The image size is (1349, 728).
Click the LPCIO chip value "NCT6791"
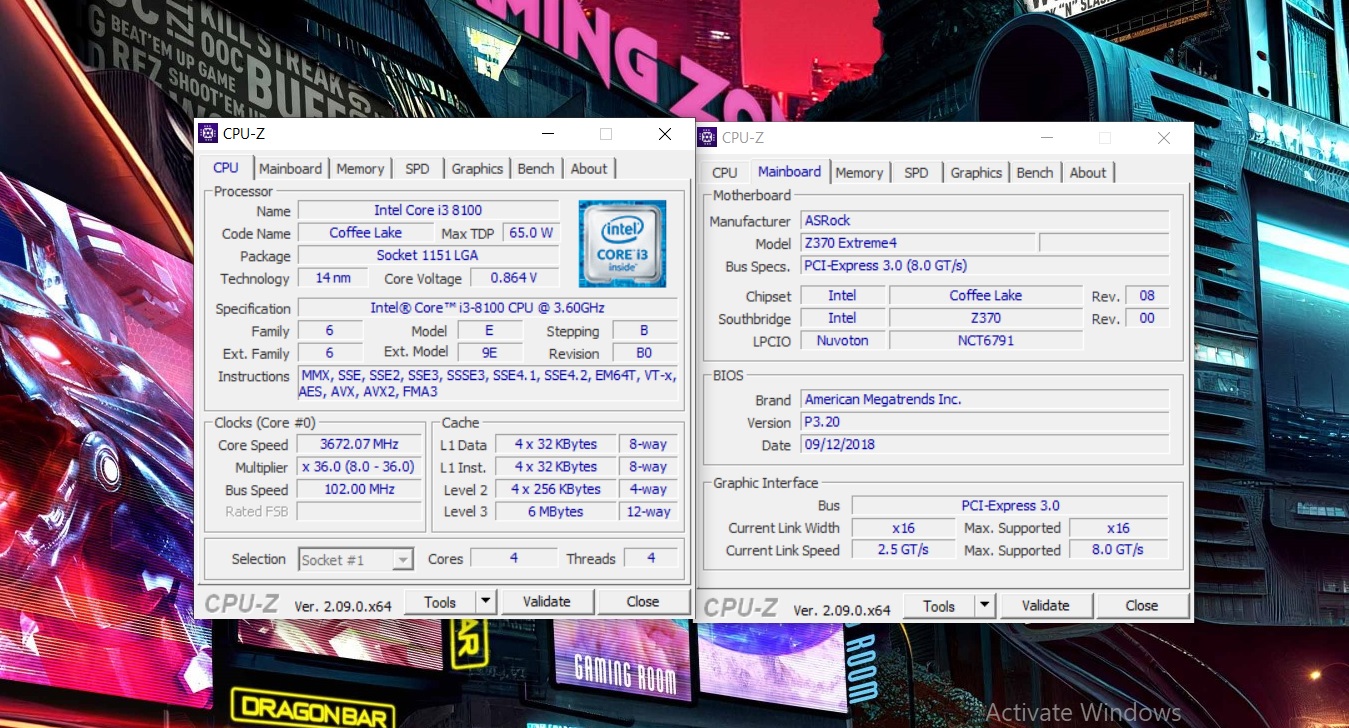click(x=986, y=341)
